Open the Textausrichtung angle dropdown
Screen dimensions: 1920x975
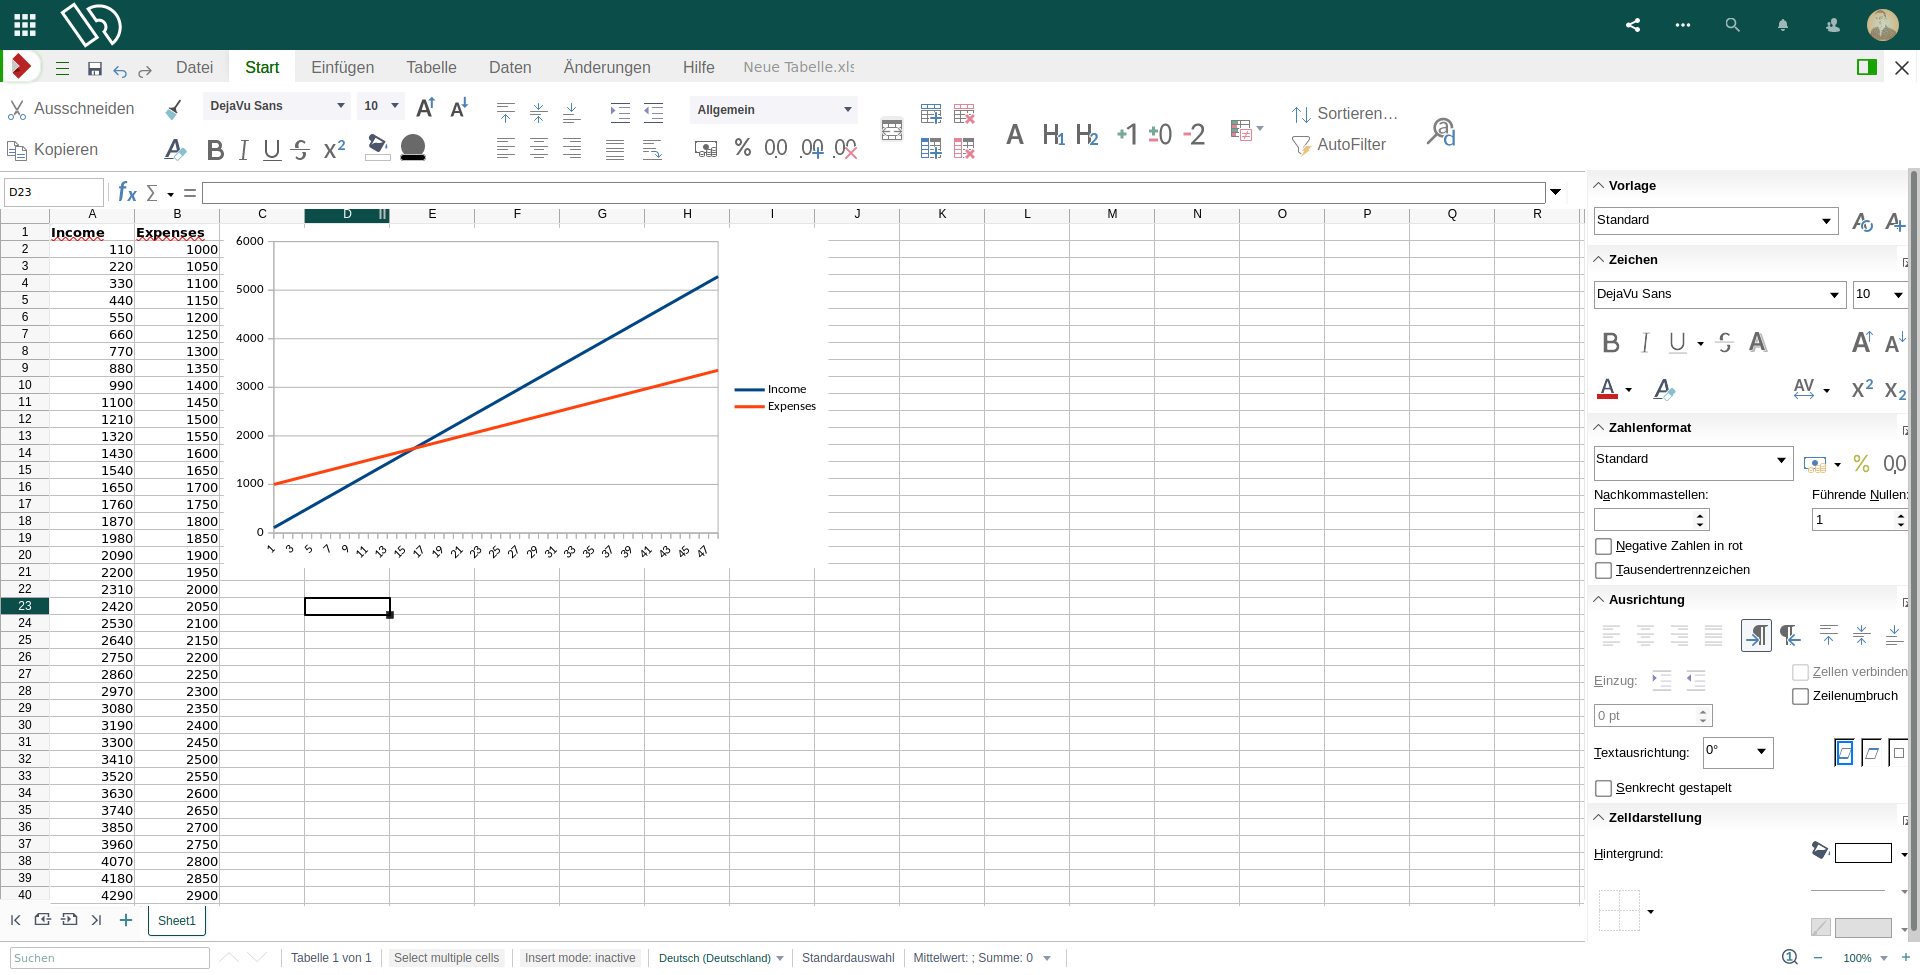click(1738, 752)
